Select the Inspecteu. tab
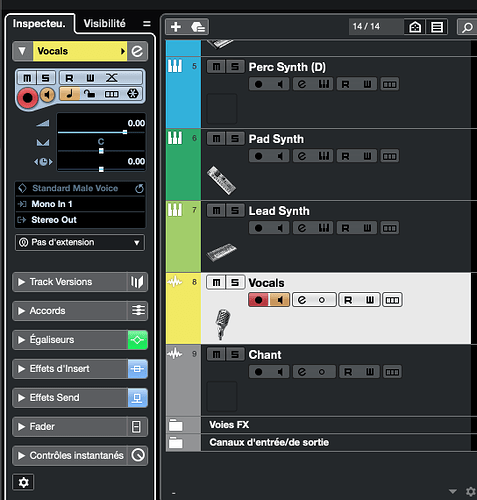The image size is (477, 500). coord(39,24)
